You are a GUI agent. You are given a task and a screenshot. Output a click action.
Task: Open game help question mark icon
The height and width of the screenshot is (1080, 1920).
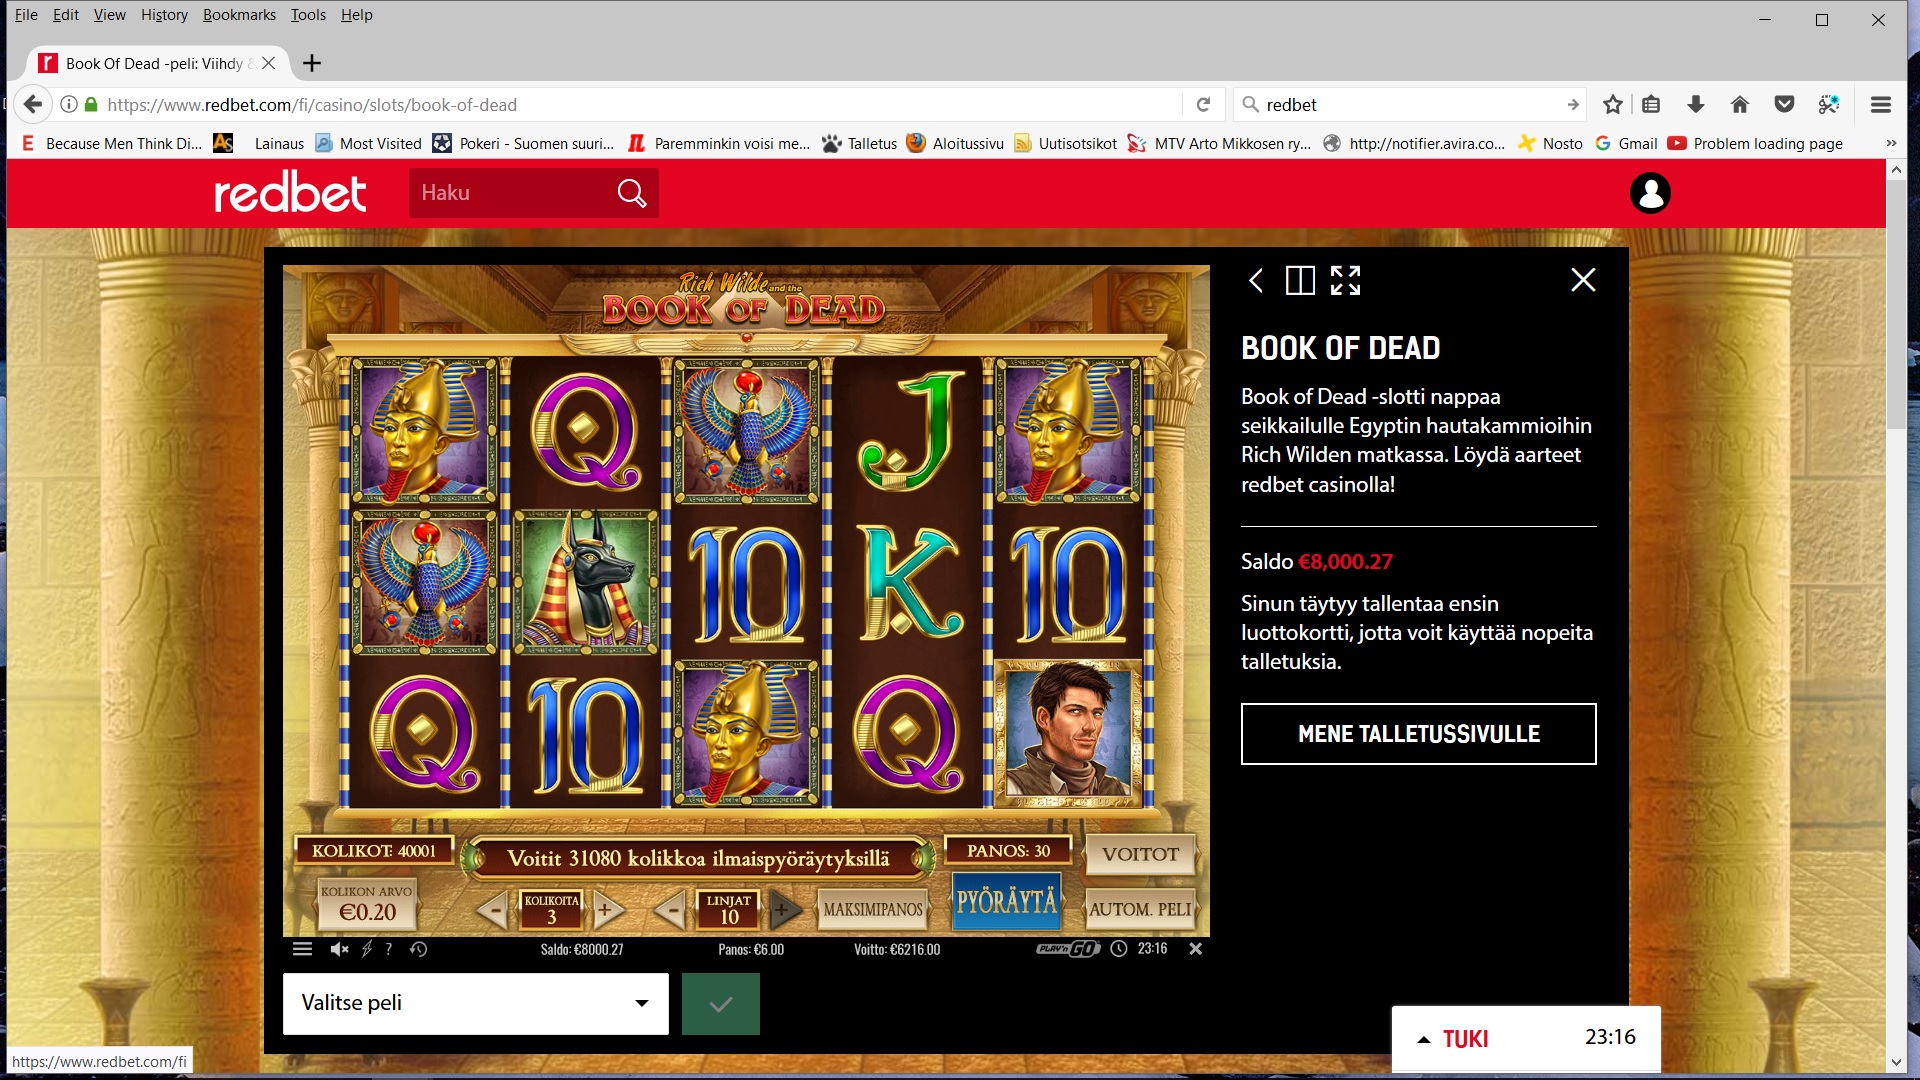(x=389, y=949)
